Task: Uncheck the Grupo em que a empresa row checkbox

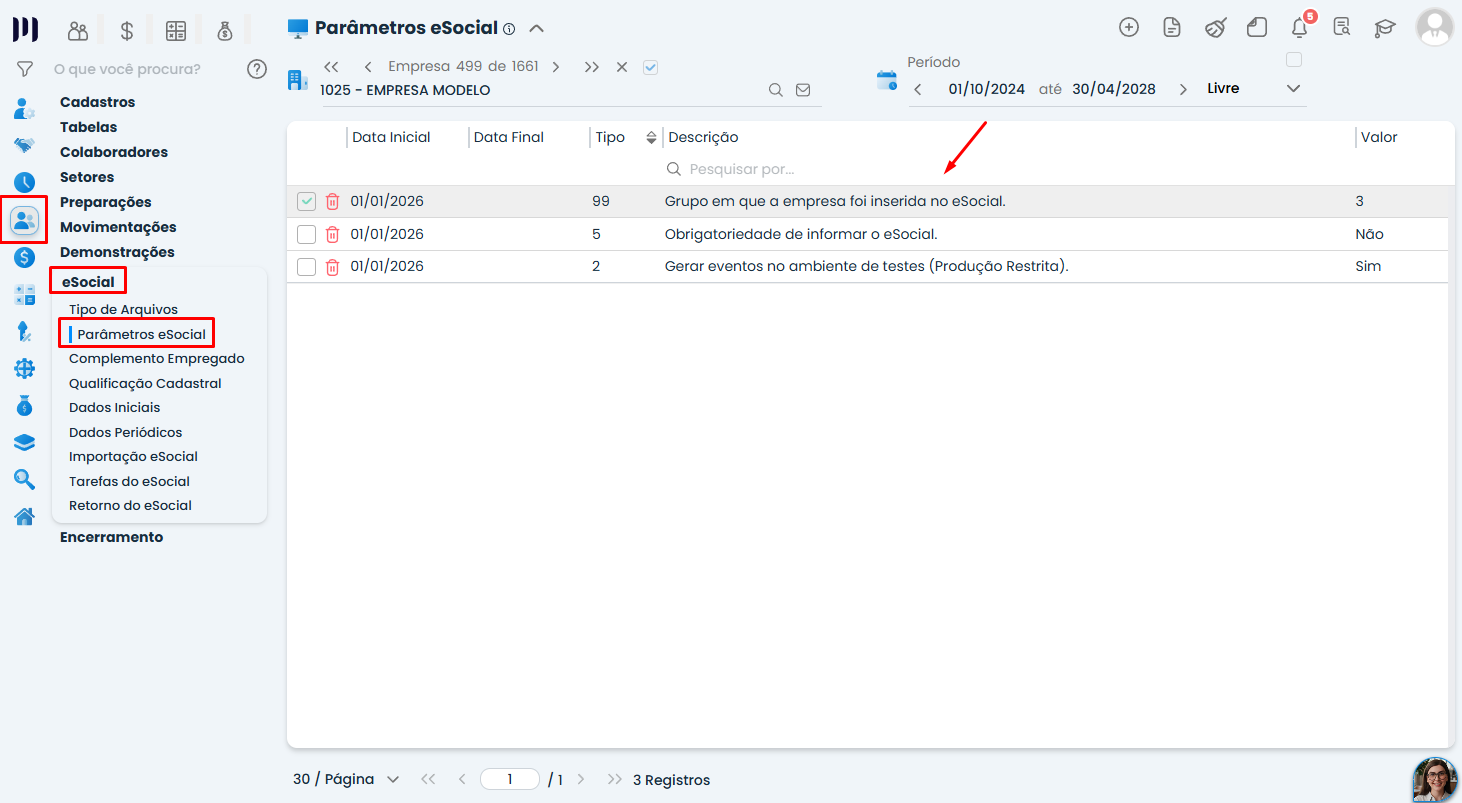Action: (x=306, y=202)
